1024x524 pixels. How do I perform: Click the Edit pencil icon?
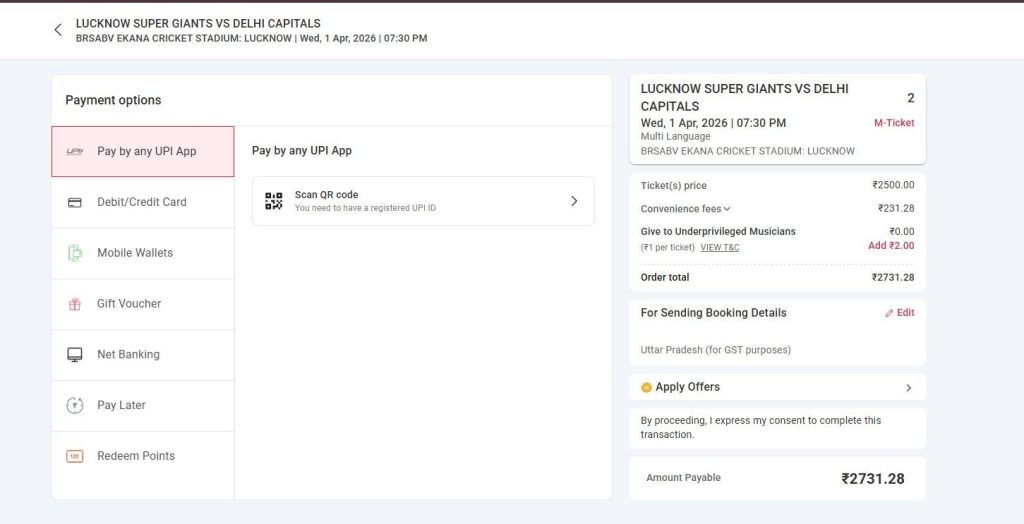coord(889,313)
